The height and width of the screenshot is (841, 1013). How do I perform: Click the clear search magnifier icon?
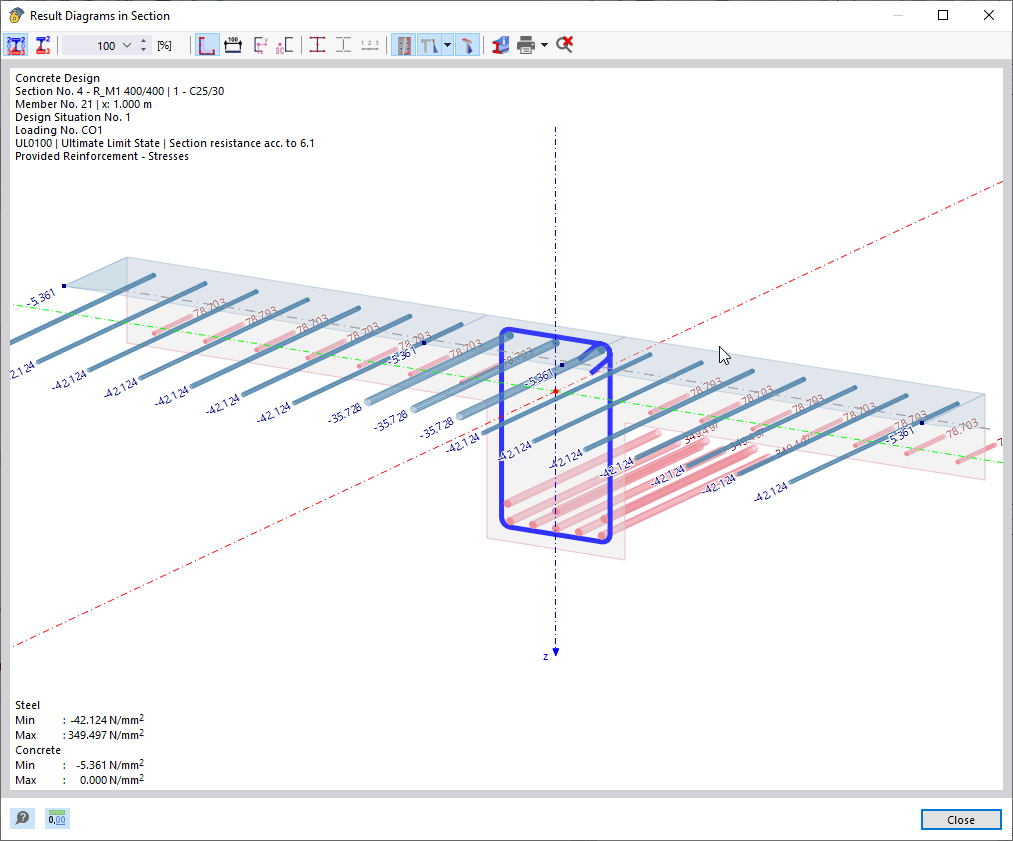pyautogui.click(x=564, y=45)
